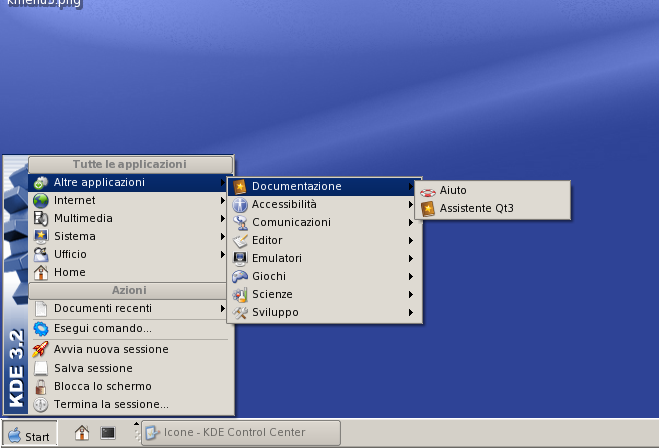This screenshot has width=659, height=448.
Task: Open the Comunicazioni submenu arrow
Action: click(411, 223)
